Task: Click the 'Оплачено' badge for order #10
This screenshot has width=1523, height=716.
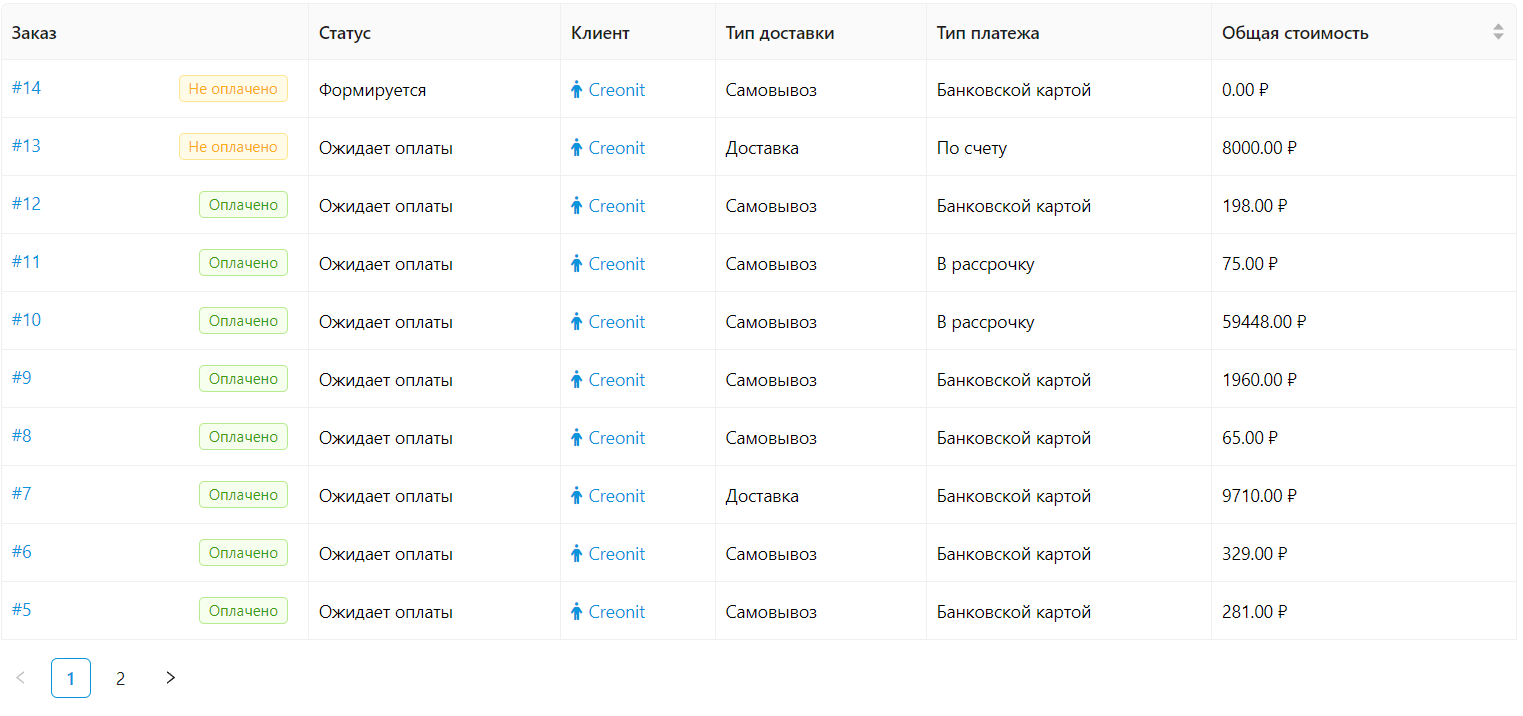Action: [x=243, y=321]
